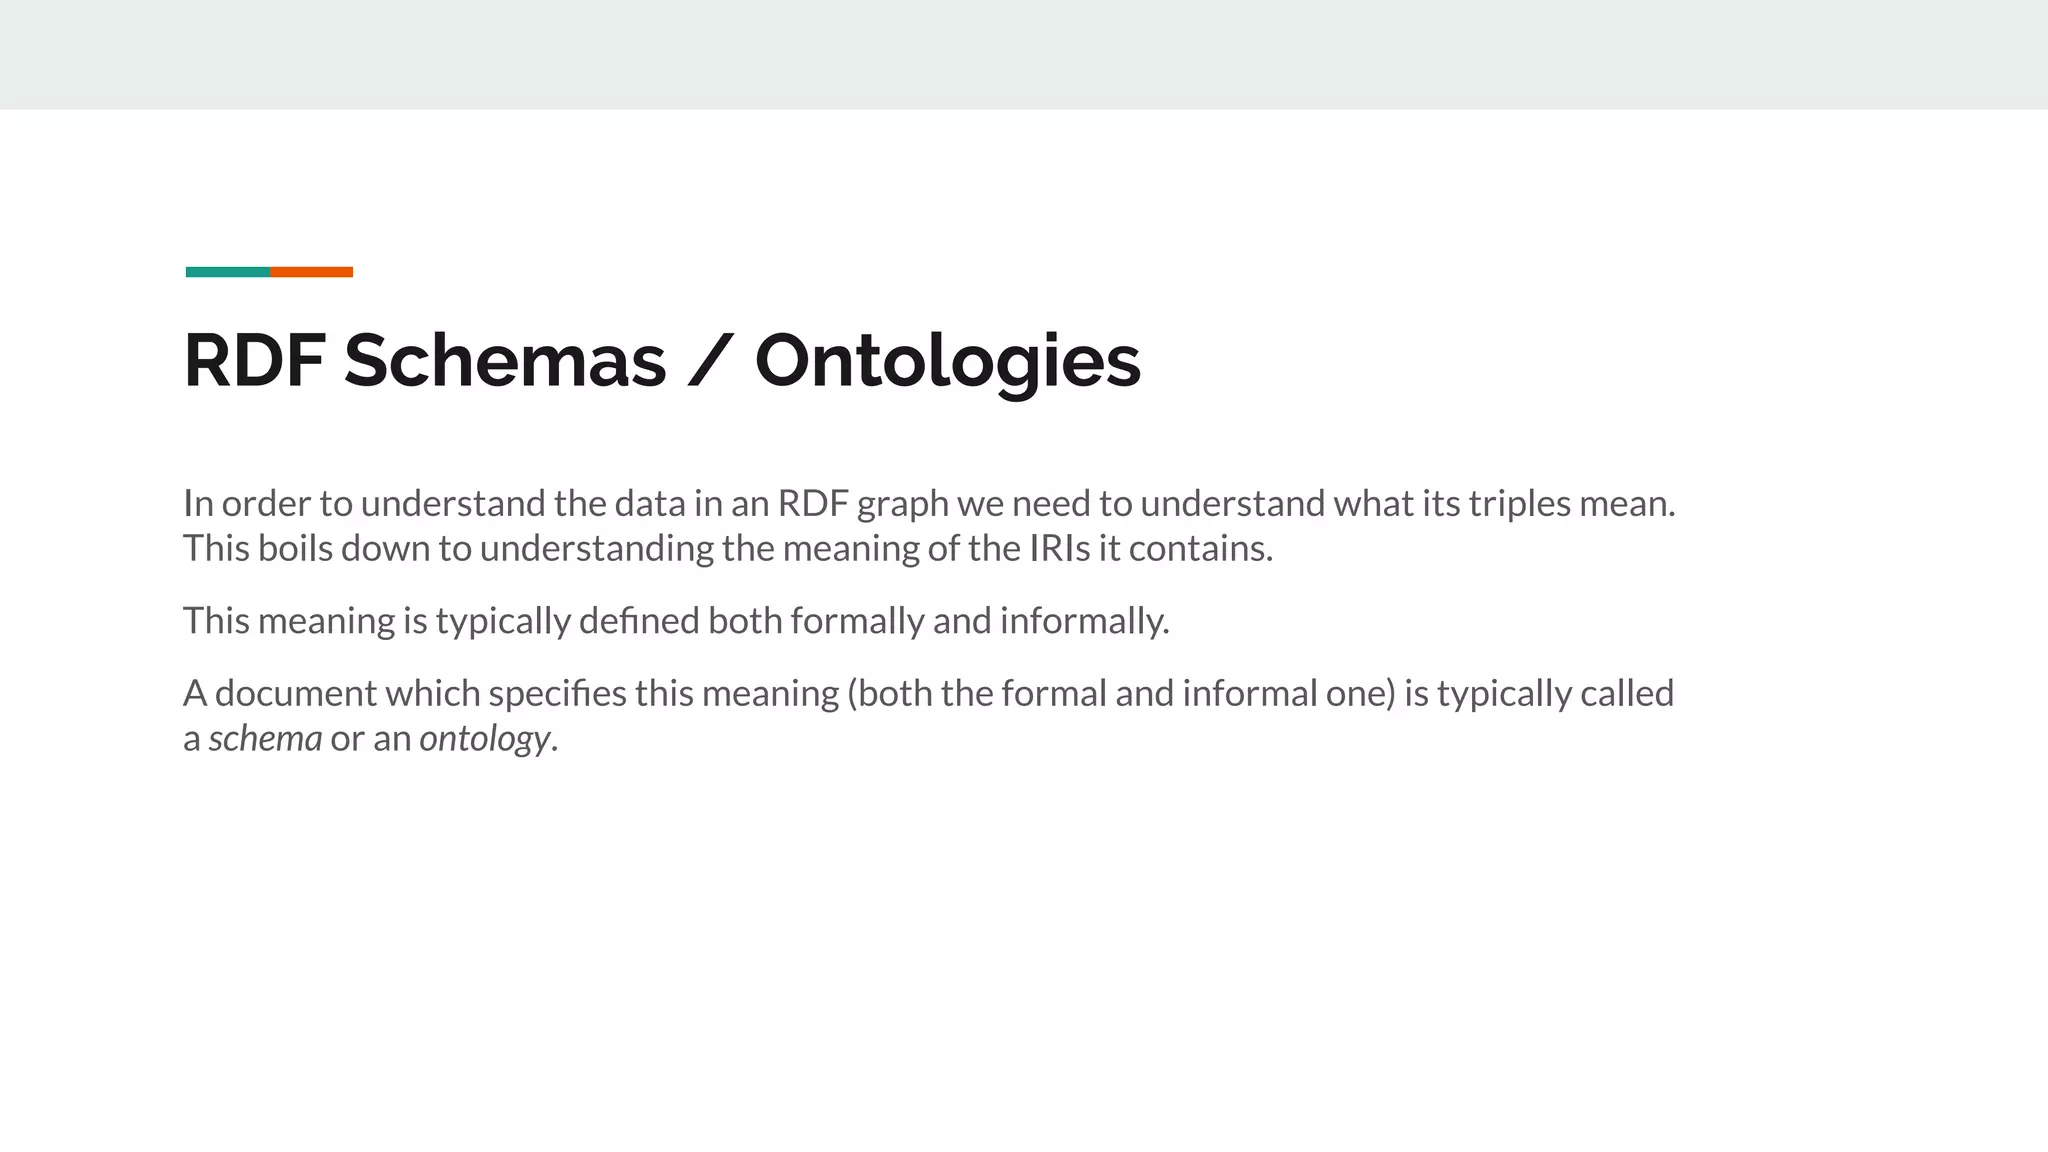
Task: Click the orange segment of the accent bar
Action: coord(311,272)
